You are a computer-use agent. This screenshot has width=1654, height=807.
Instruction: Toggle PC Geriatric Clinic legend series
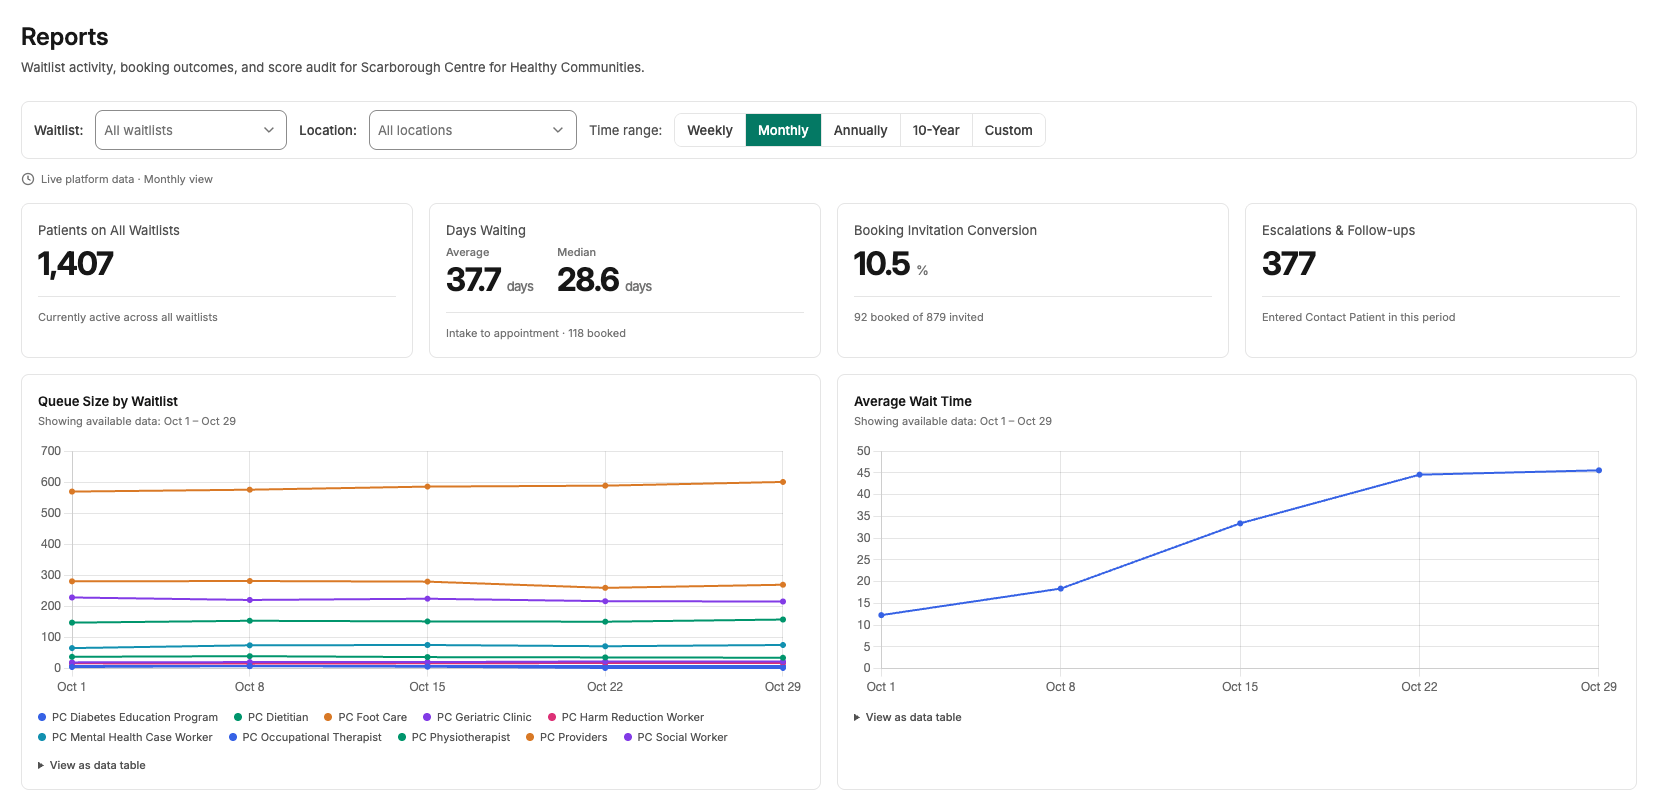(477, 717)
